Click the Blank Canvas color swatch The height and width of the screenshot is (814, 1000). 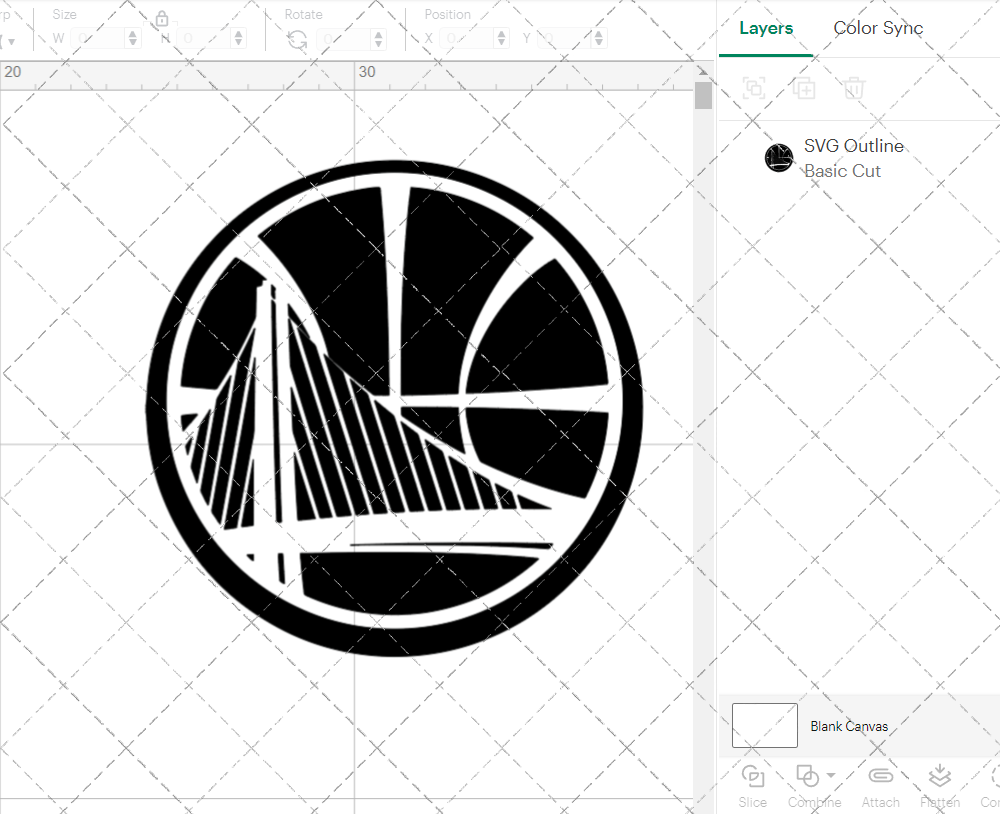764,725
